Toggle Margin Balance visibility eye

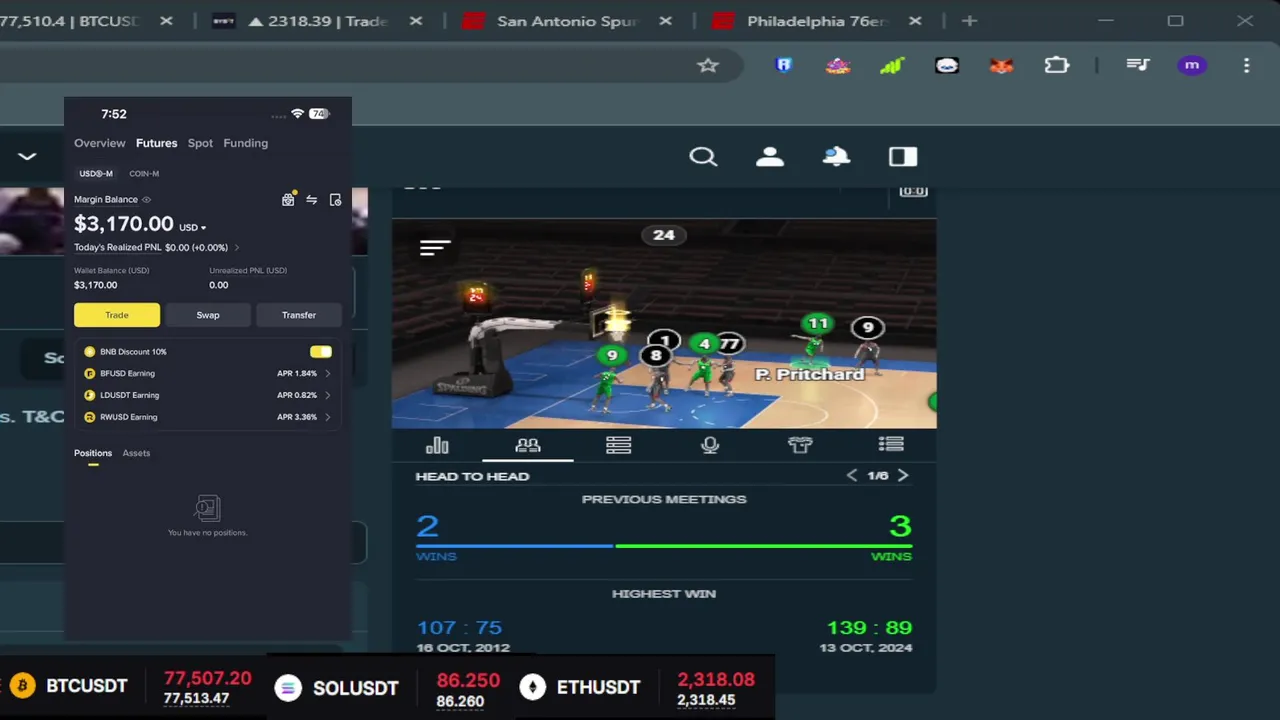pos(147,200)
